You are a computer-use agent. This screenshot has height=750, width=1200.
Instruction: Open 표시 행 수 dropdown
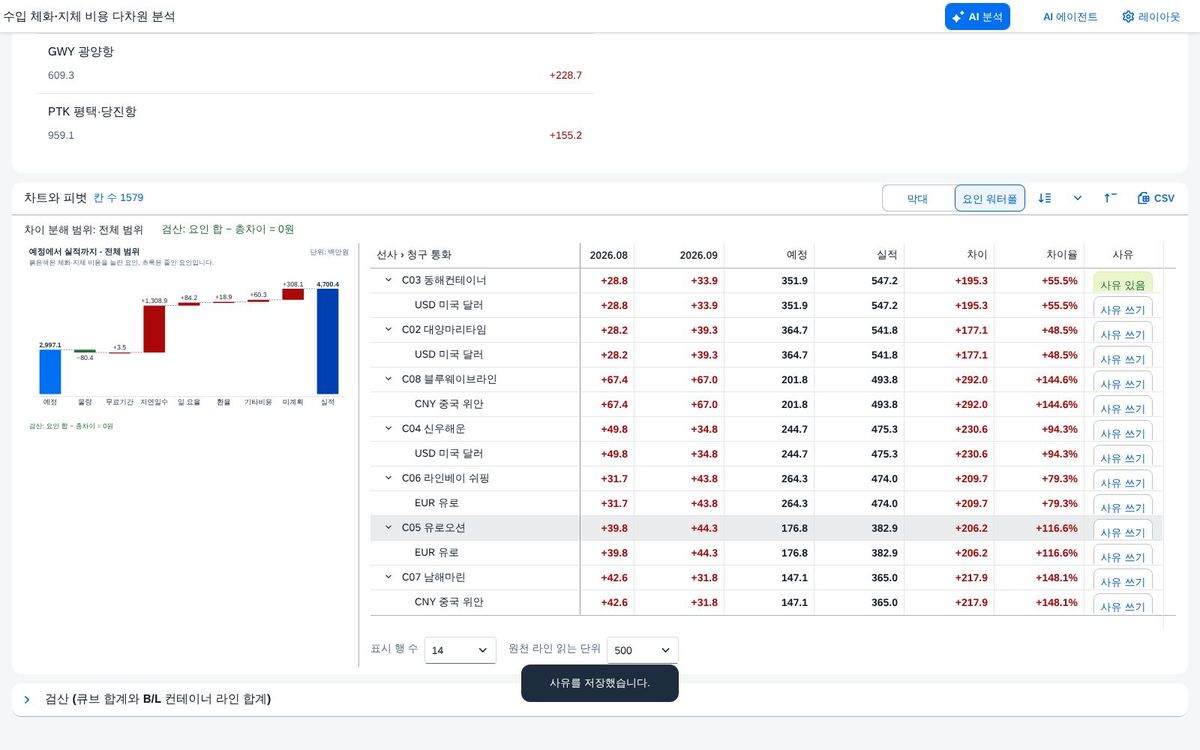(x=460, y=650)
